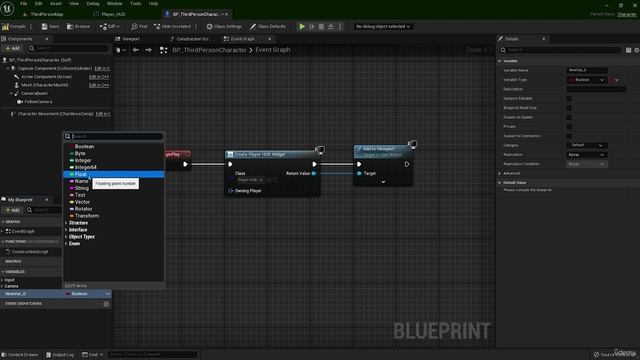Screen dimensions: 640x360
Task: Choose Integer type from the list
Action: [x=83, y=160]
